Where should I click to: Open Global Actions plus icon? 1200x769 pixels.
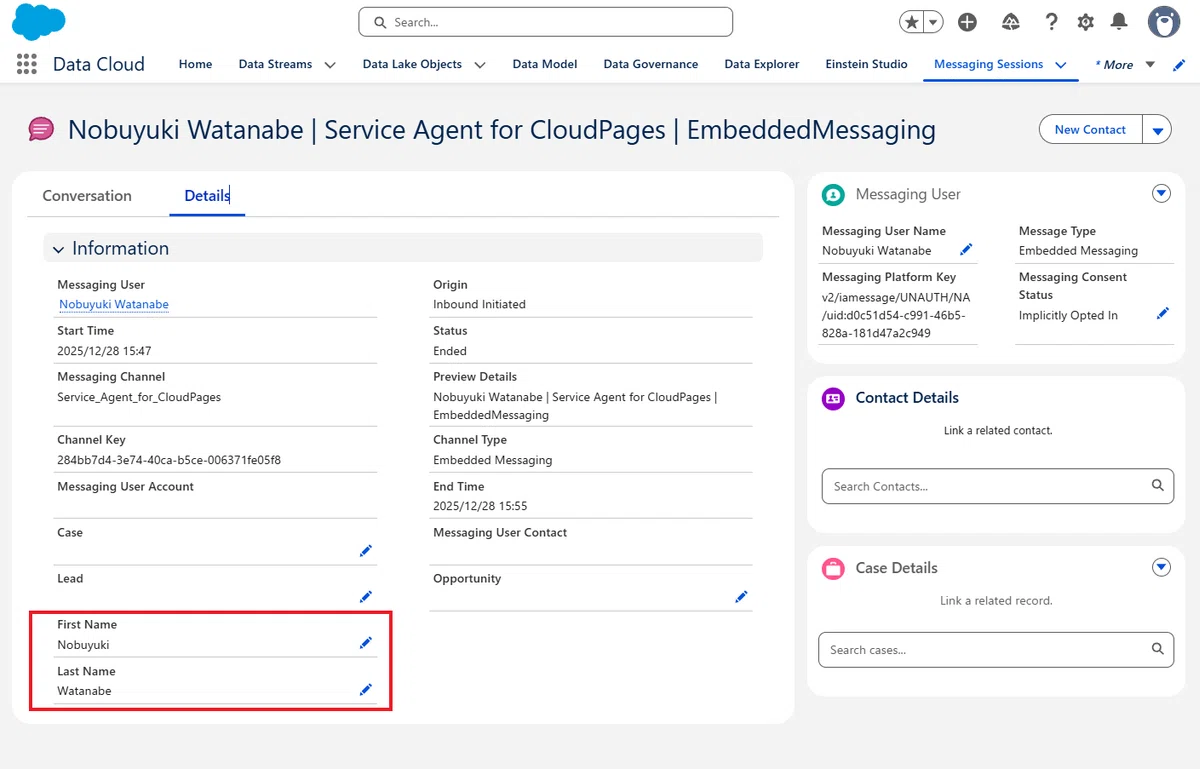tap(967, 22)
